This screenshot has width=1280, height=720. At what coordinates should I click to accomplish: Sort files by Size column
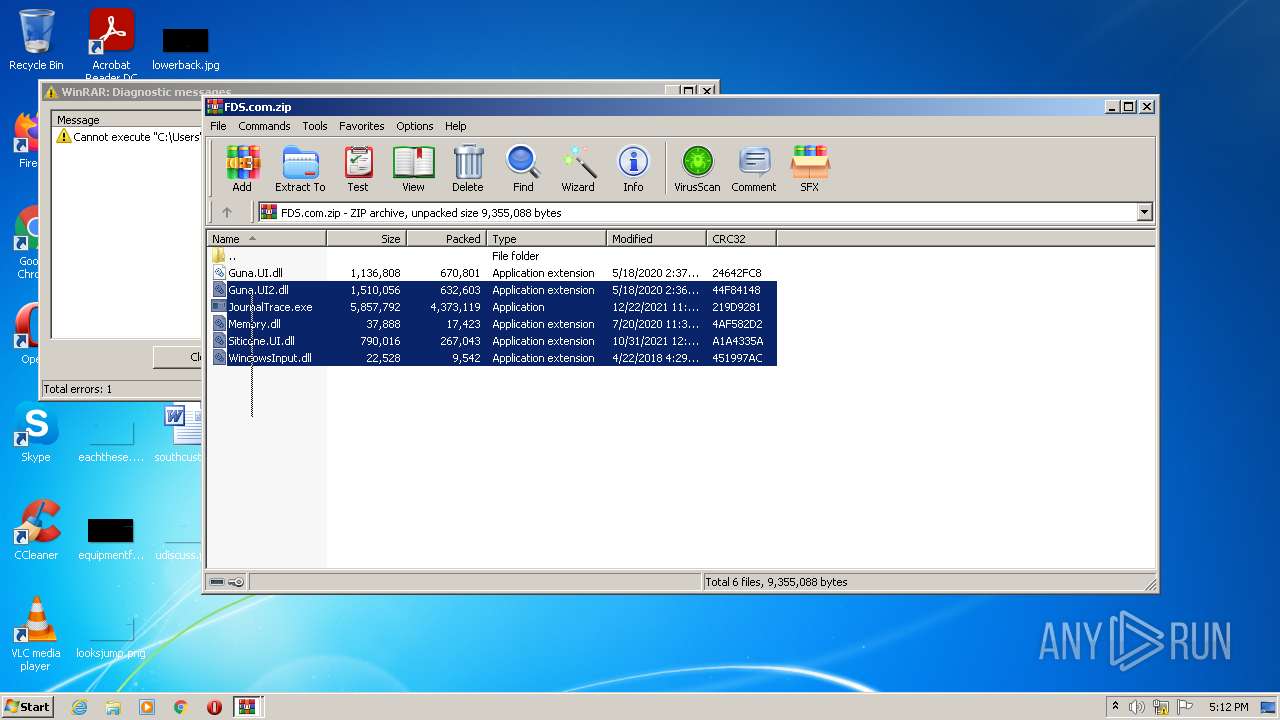coord(366,239)
